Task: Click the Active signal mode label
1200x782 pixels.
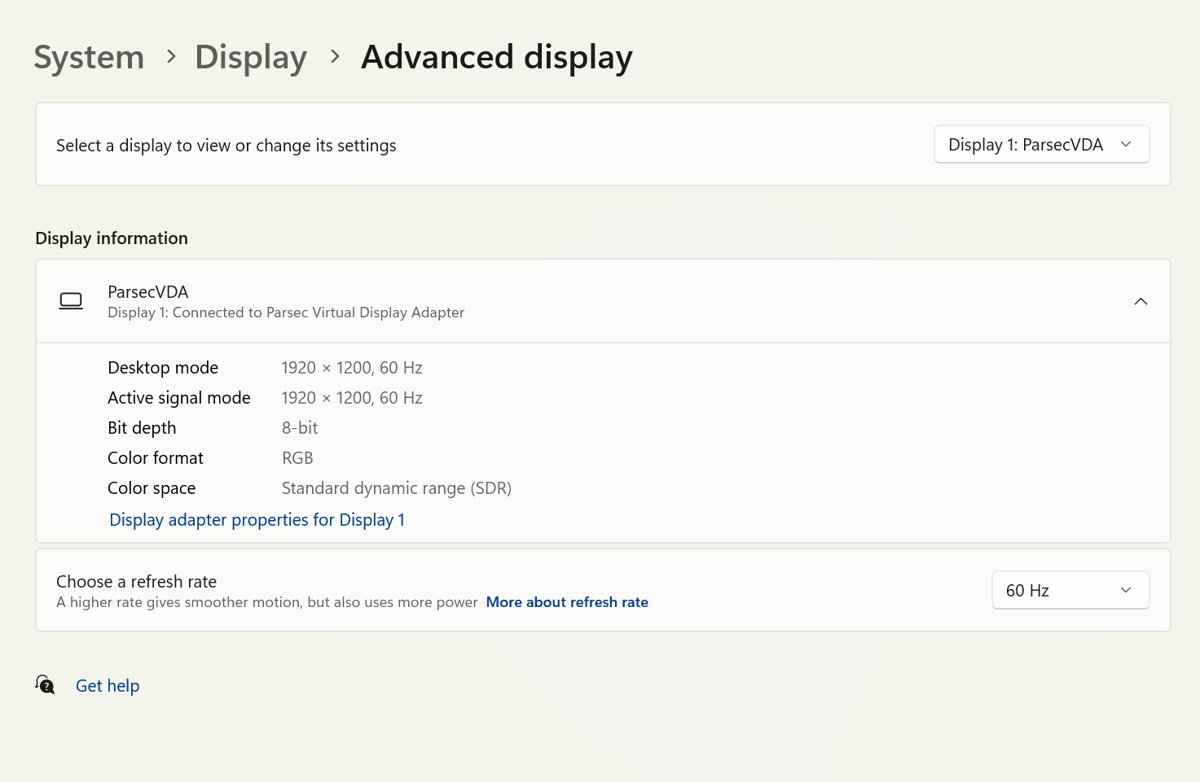Action: (179, 398)
